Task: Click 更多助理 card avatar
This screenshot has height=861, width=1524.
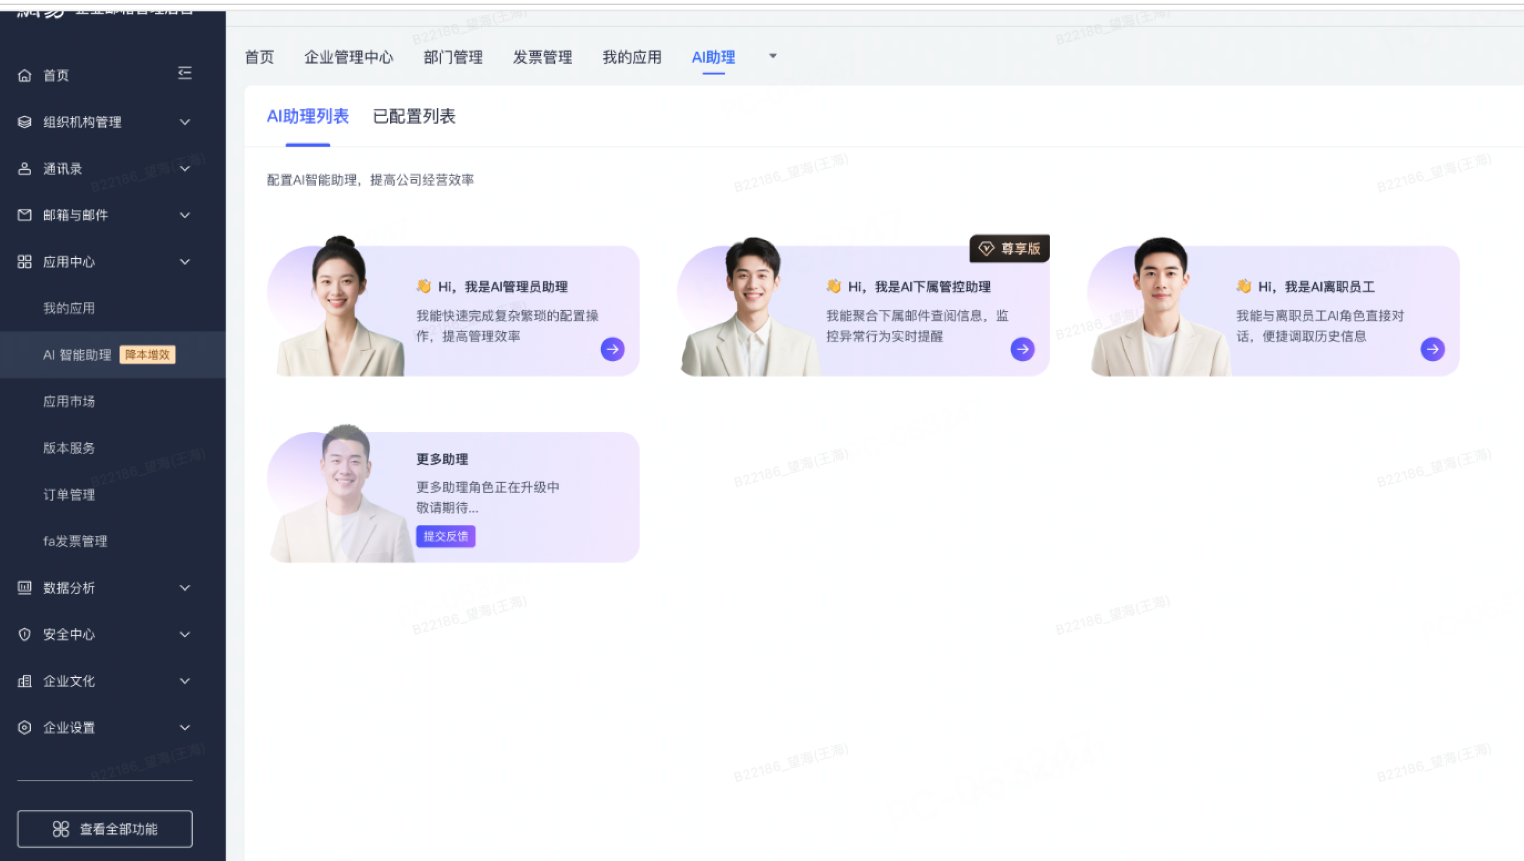Action: [344, 493]
